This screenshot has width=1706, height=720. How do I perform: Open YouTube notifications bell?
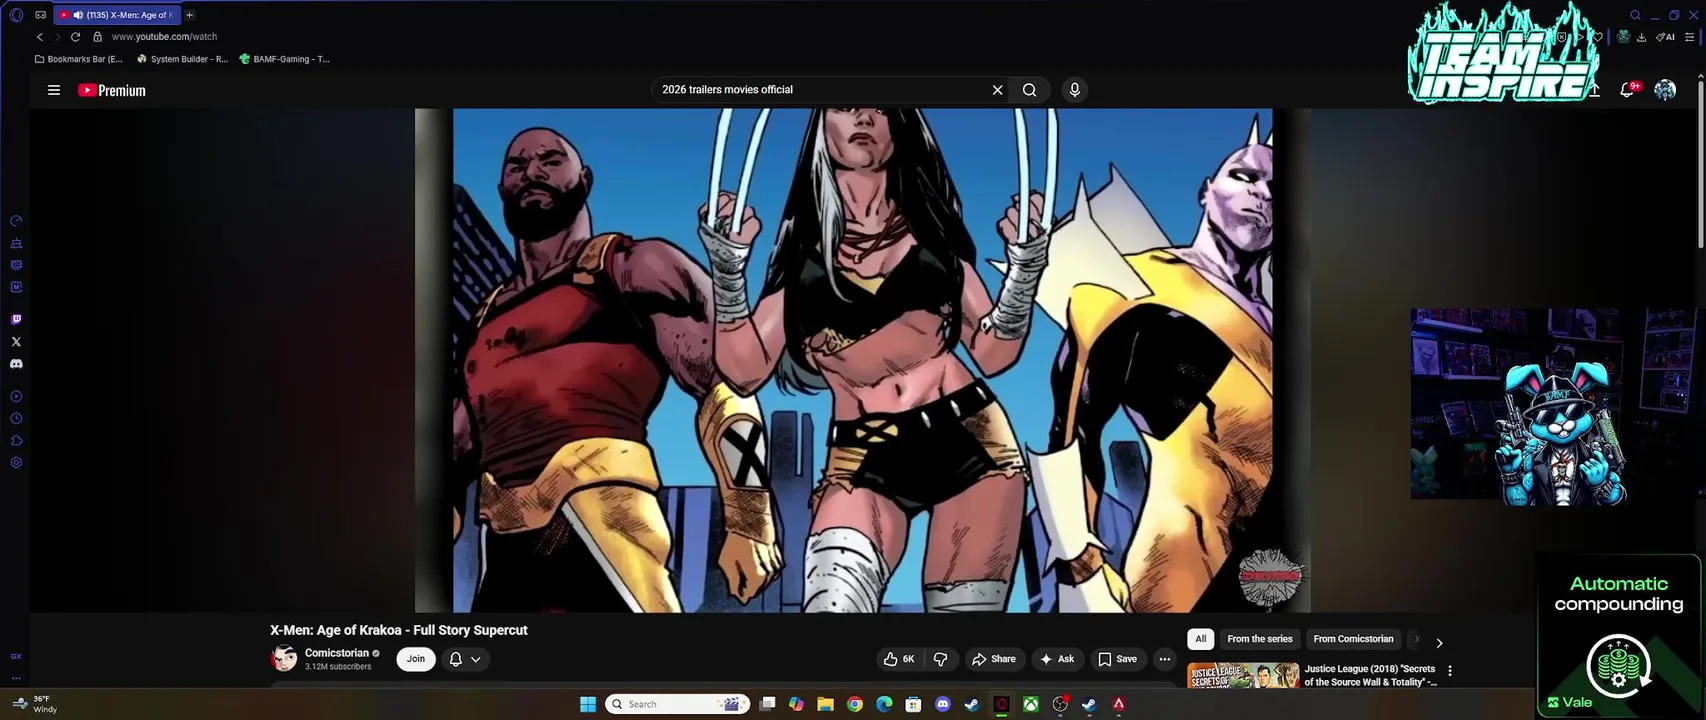(1628, 90)
